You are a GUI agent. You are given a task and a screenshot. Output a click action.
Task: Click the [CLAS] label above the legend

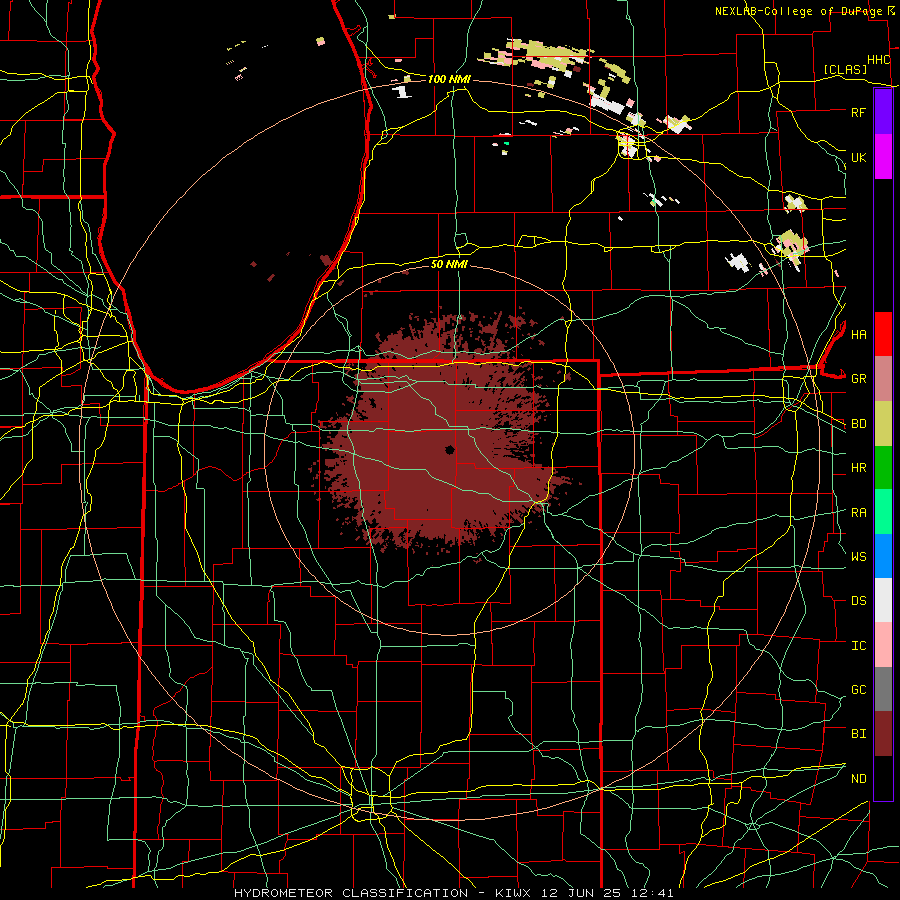(845, 69)
